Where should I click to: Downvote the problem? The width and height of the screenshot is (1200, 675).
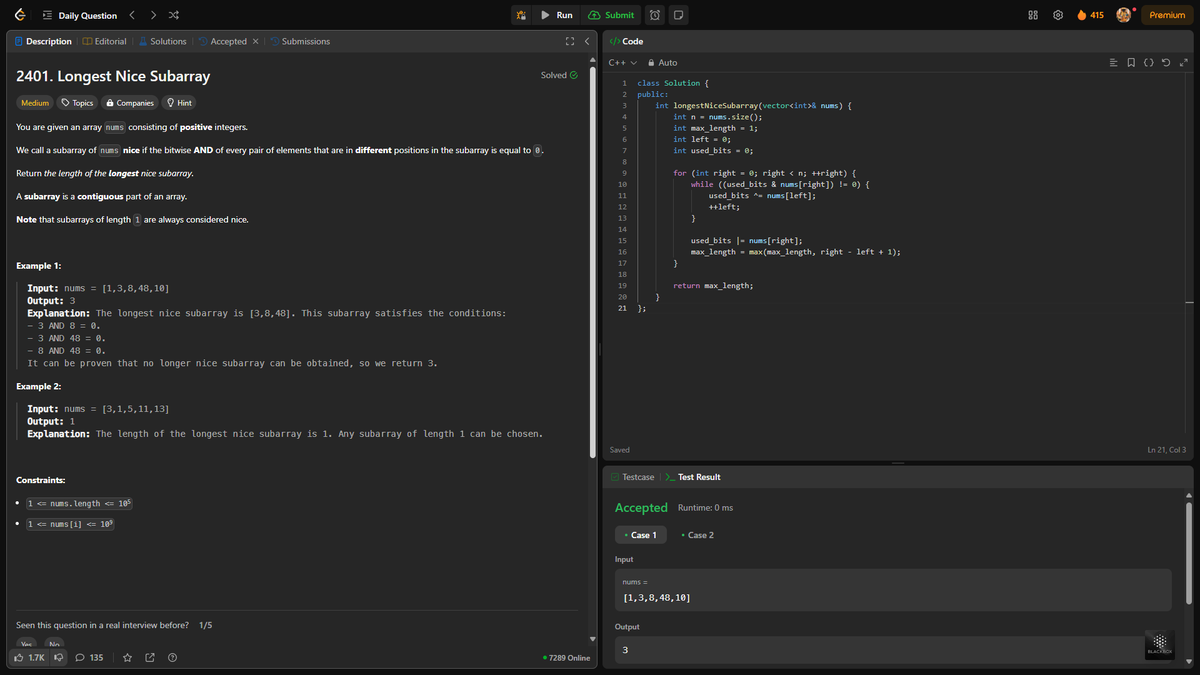click(x=58, y=657)
